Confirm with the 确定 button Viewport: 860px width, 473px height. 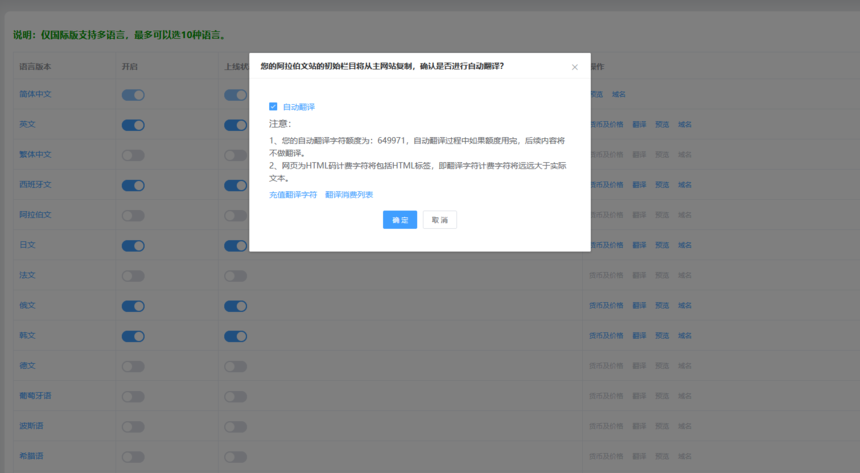click(400, 219)
